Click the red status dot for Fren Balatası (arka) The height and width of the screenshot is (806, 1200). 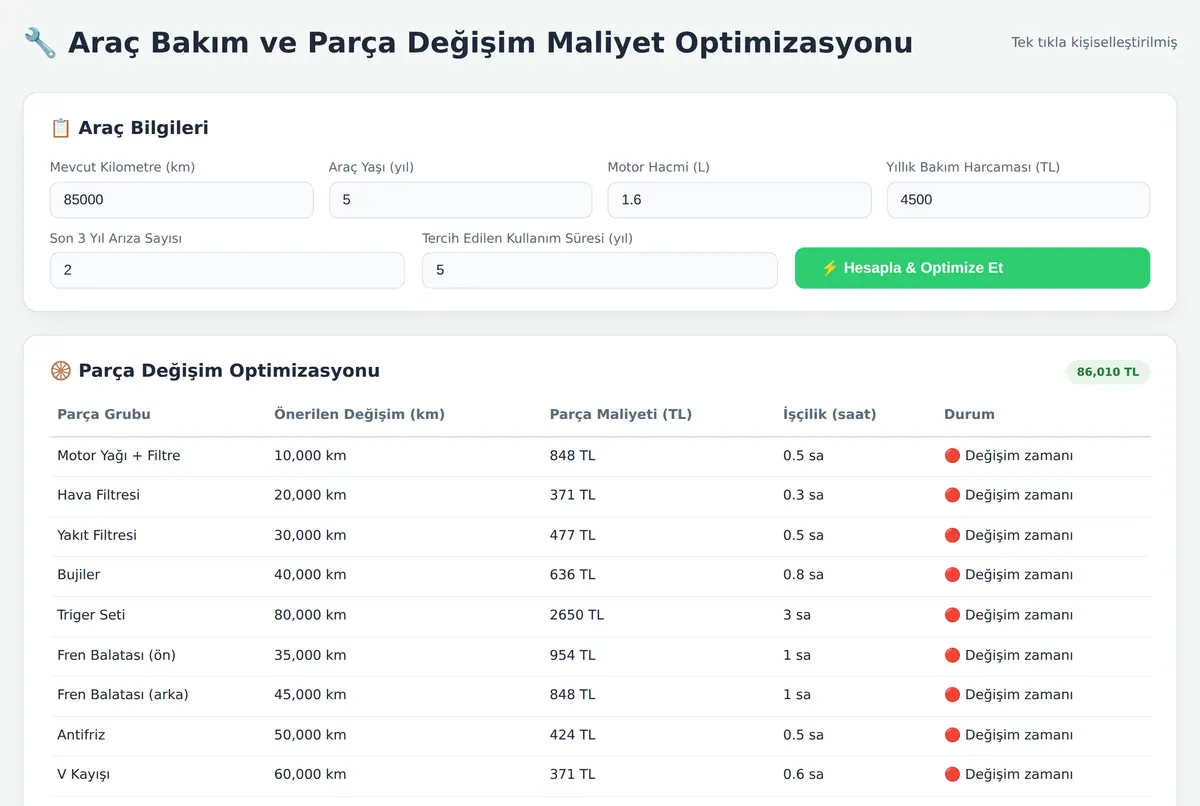coord(952,695)
